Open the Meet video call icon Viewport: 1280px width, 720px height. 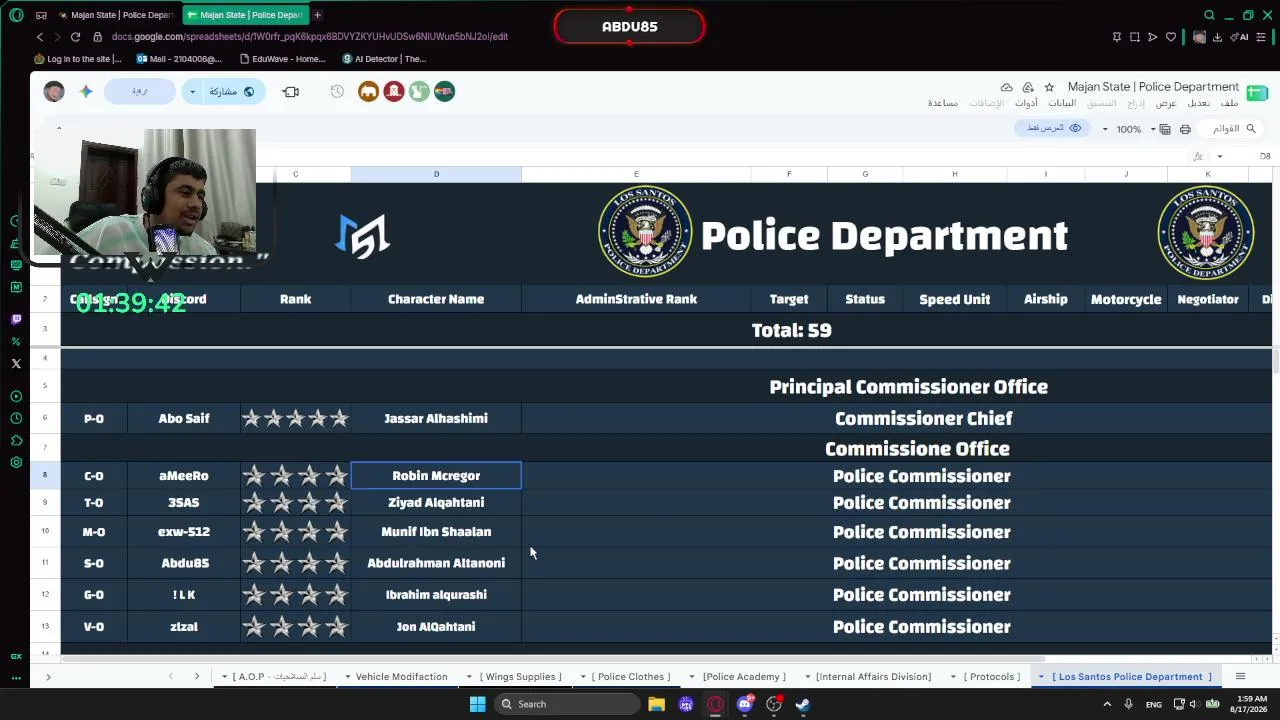click(291, 91)
